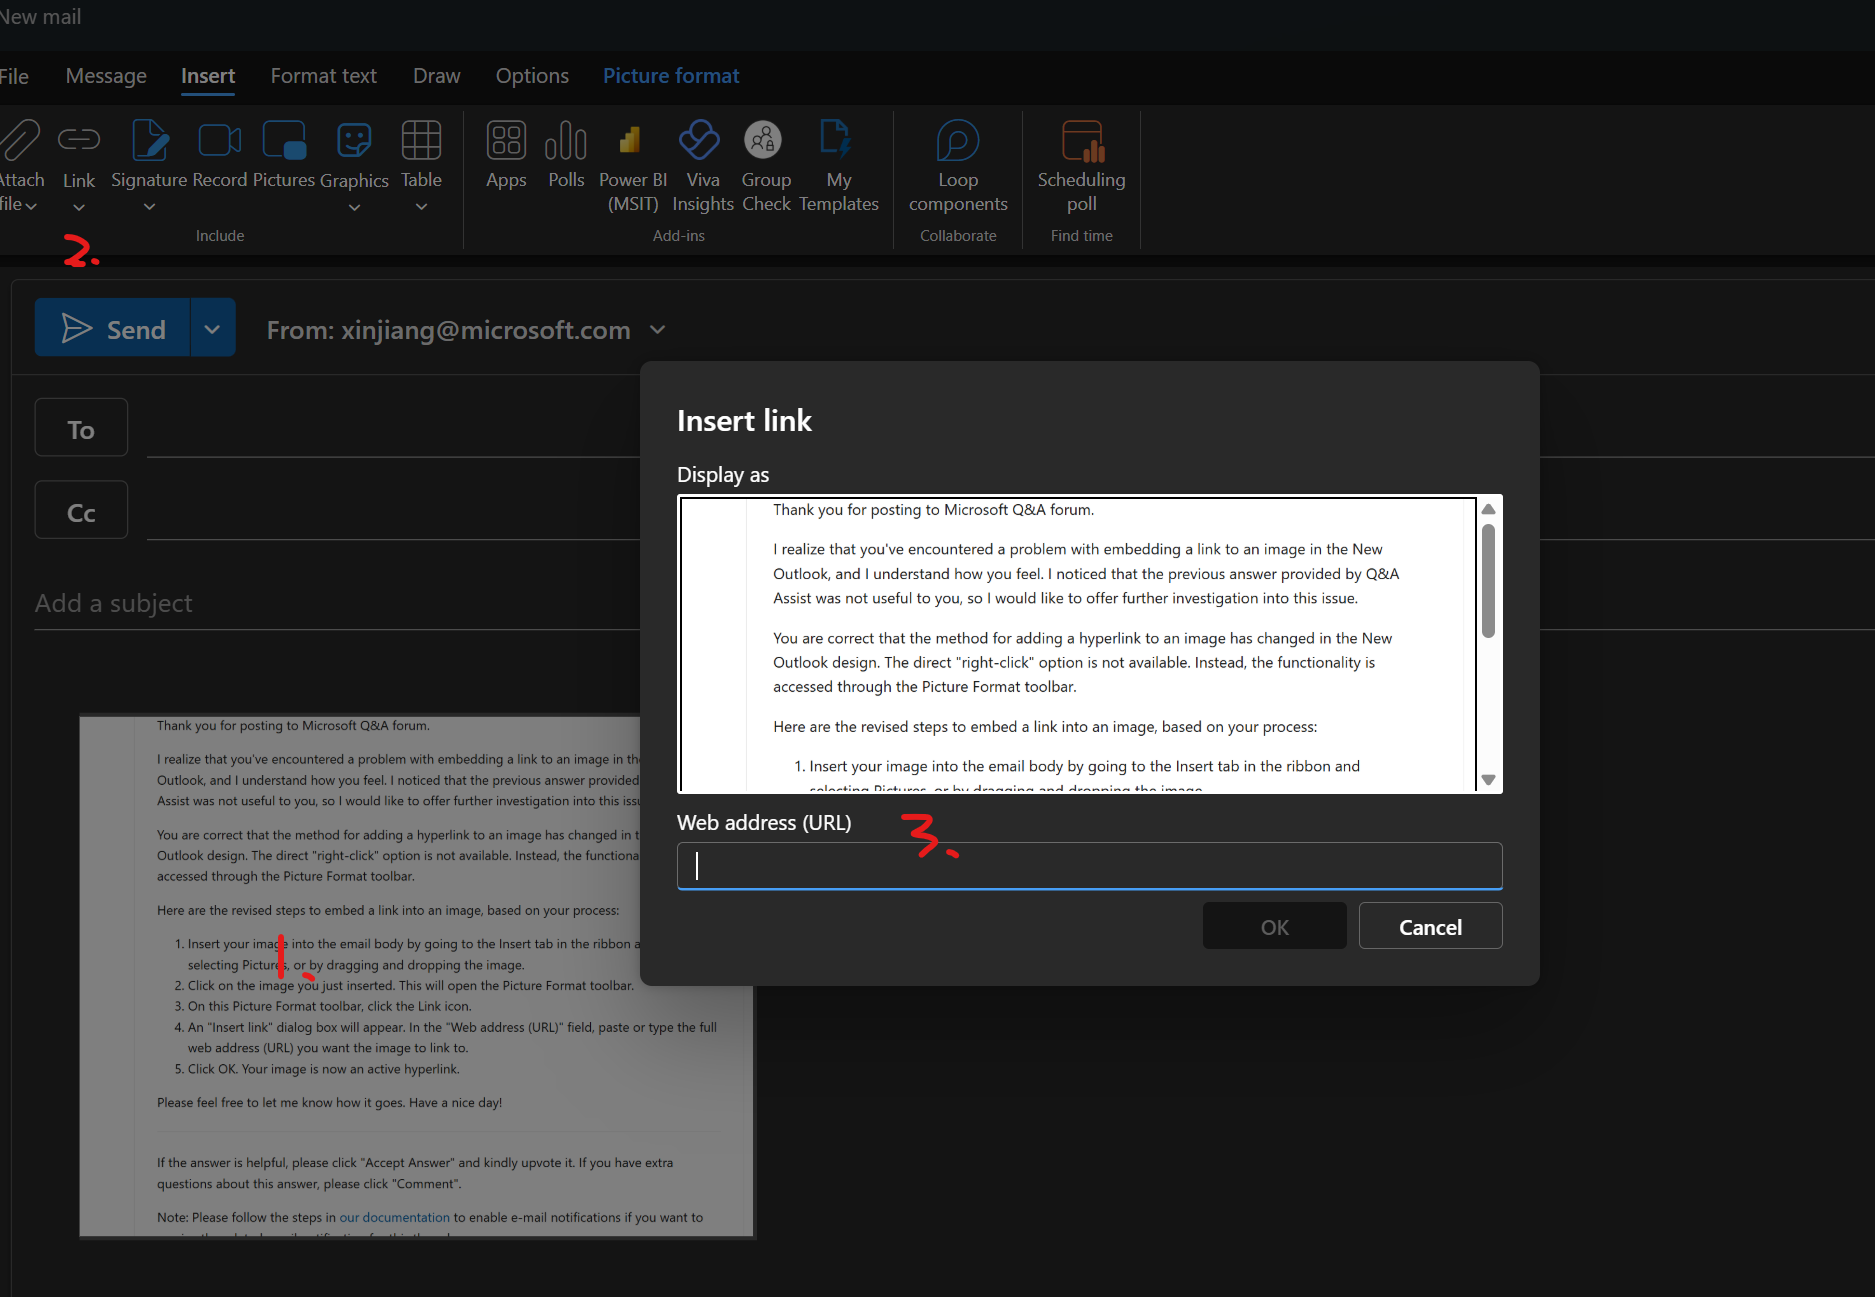Screen dimensions: 1875x1297
Task: Open the Draw tab
Action: tap(437, 76)
